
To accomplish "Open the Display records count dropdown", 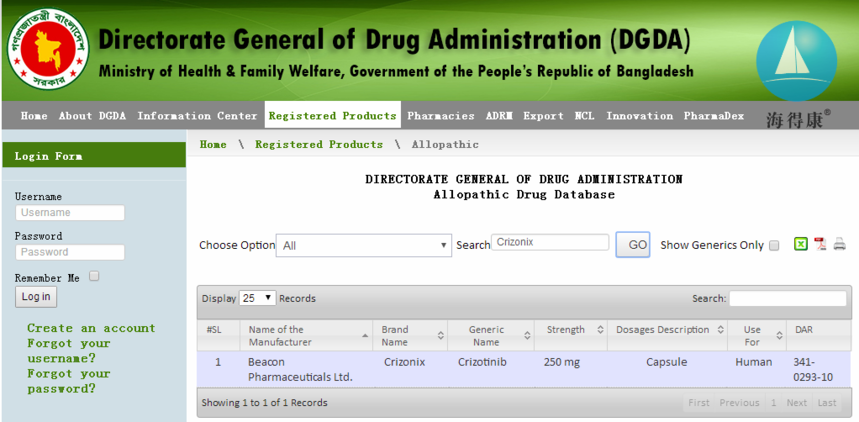I will tap(257, 298).
